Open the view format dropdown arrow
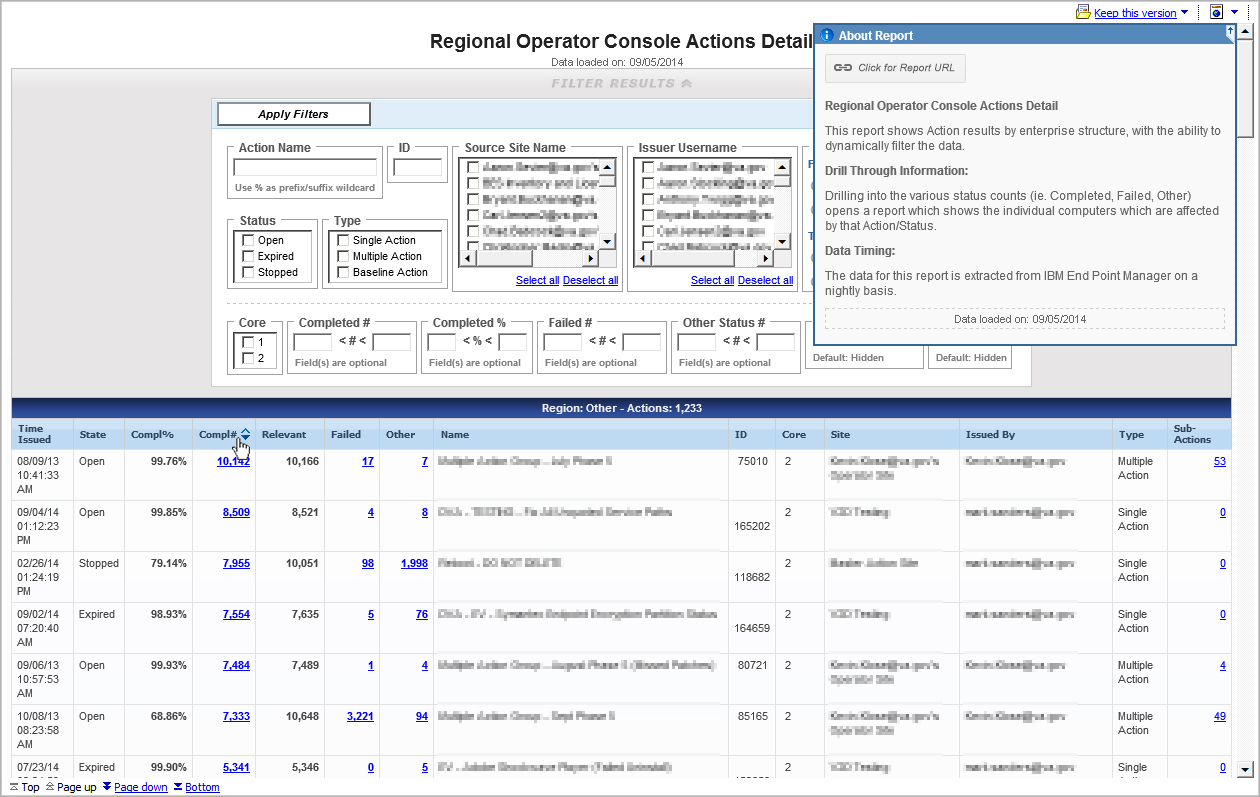Screen dimensions: 1260x797 [1235, 13]
